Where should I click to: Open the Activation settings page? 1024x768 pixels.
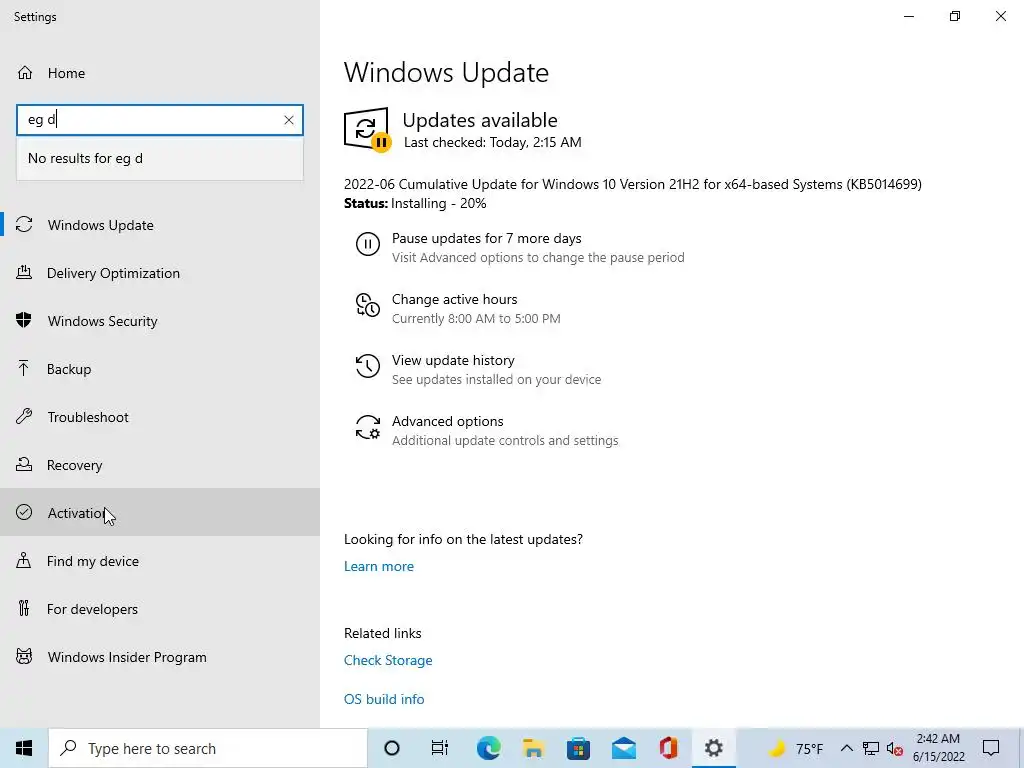160,513
